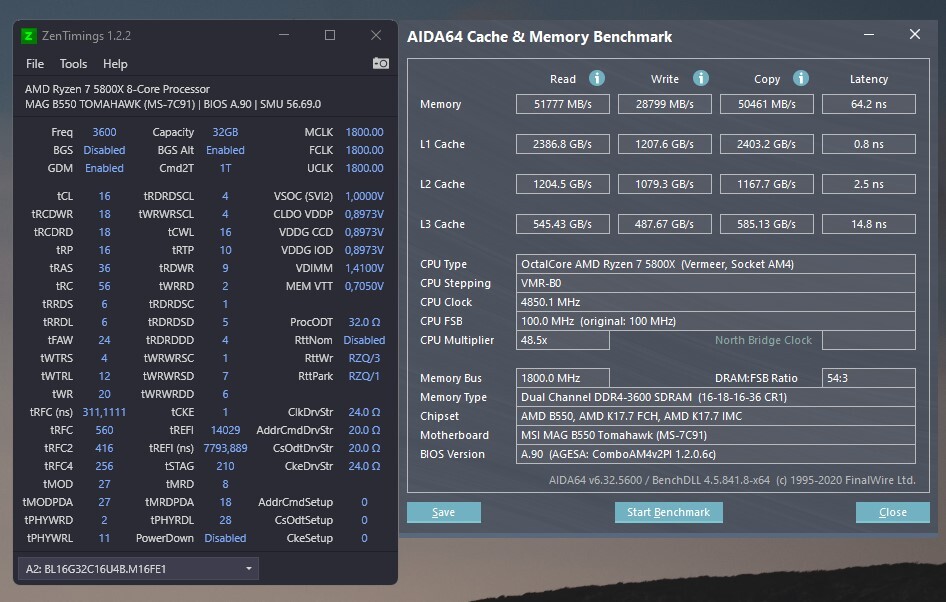Click the Memory Latency 64.2 ns field
This screenshot has width=946, height=602.
868,104
